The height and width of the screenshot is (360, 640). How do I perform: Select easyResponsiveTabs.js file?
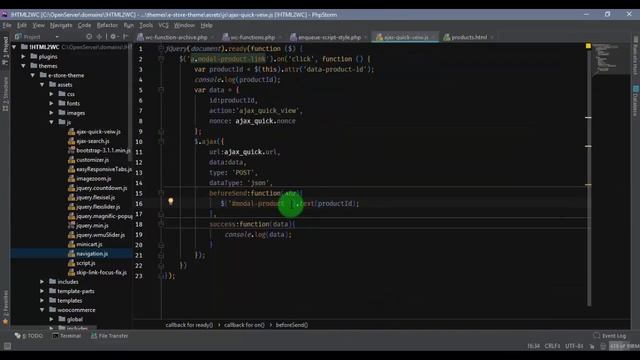(100, 169)
